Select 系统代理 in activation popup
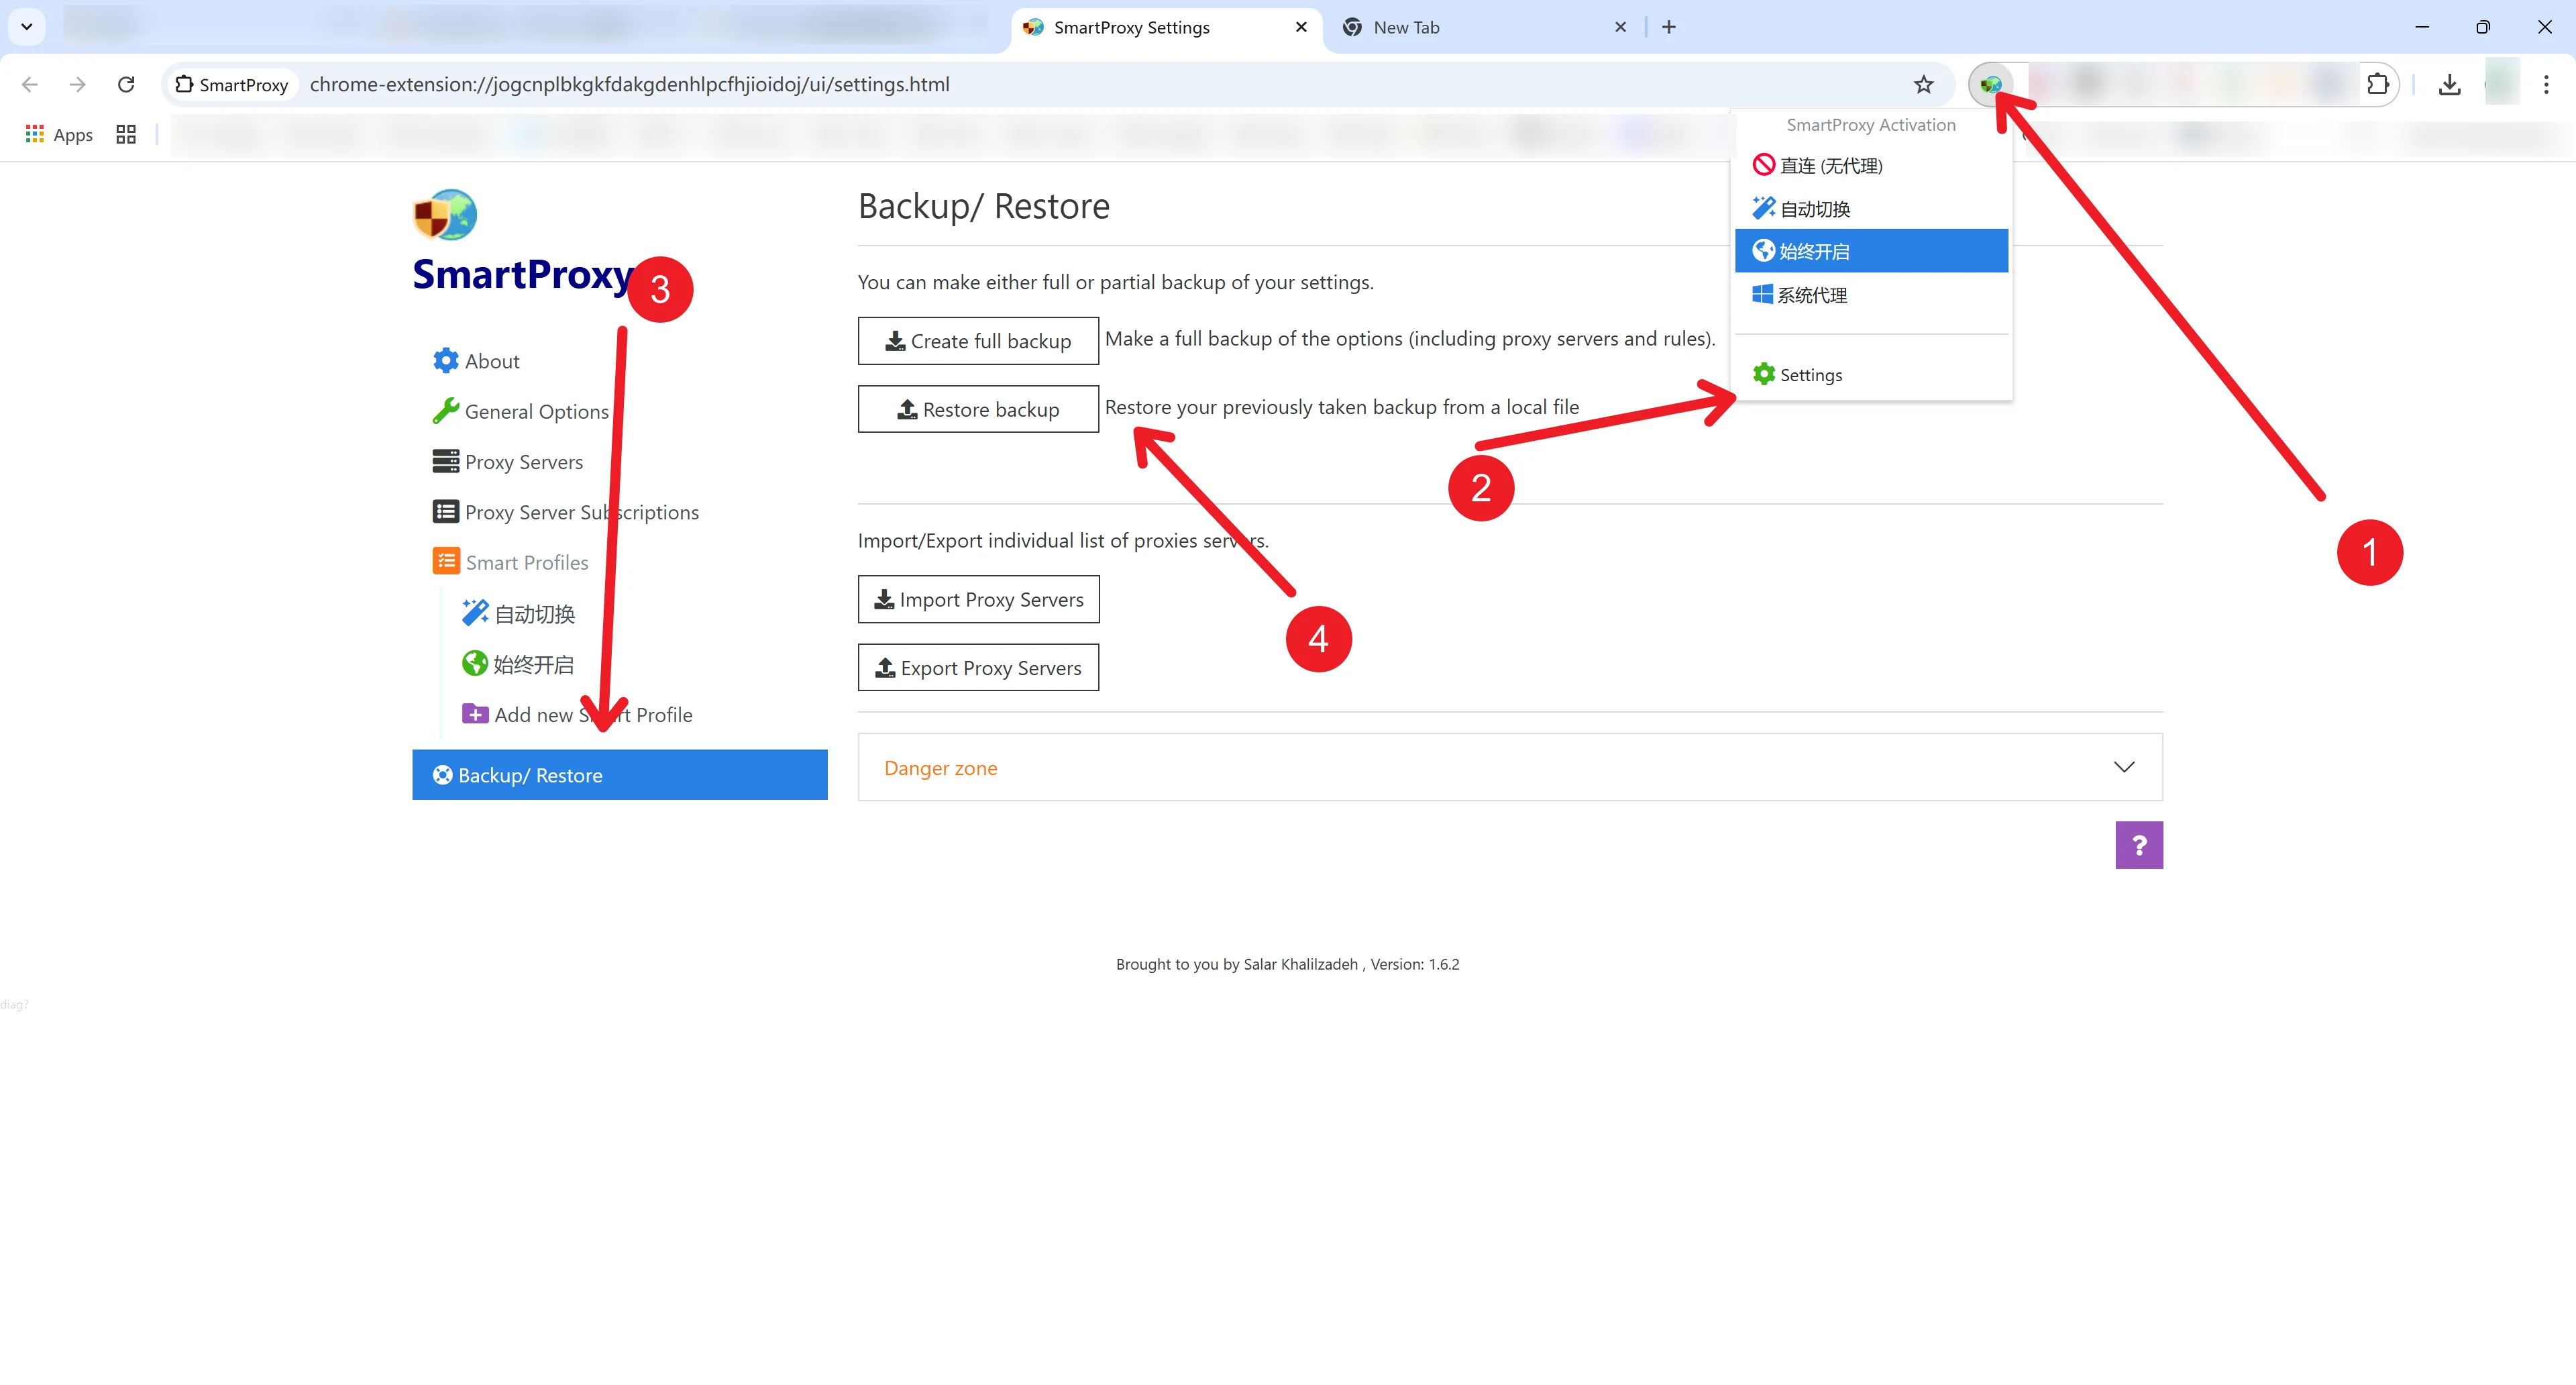The image size is (2576, 1385). (1871, 295)
